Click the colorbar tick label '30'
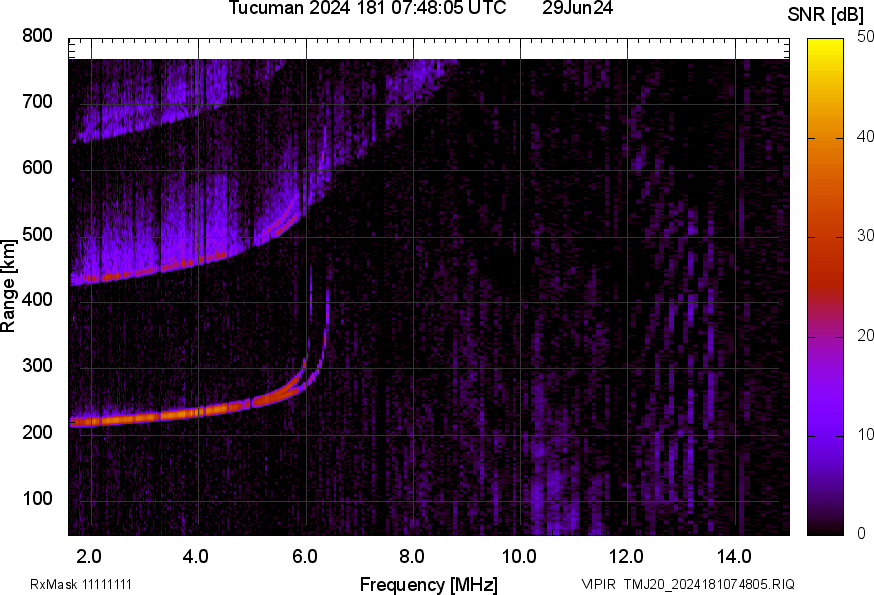 [865, 235]
